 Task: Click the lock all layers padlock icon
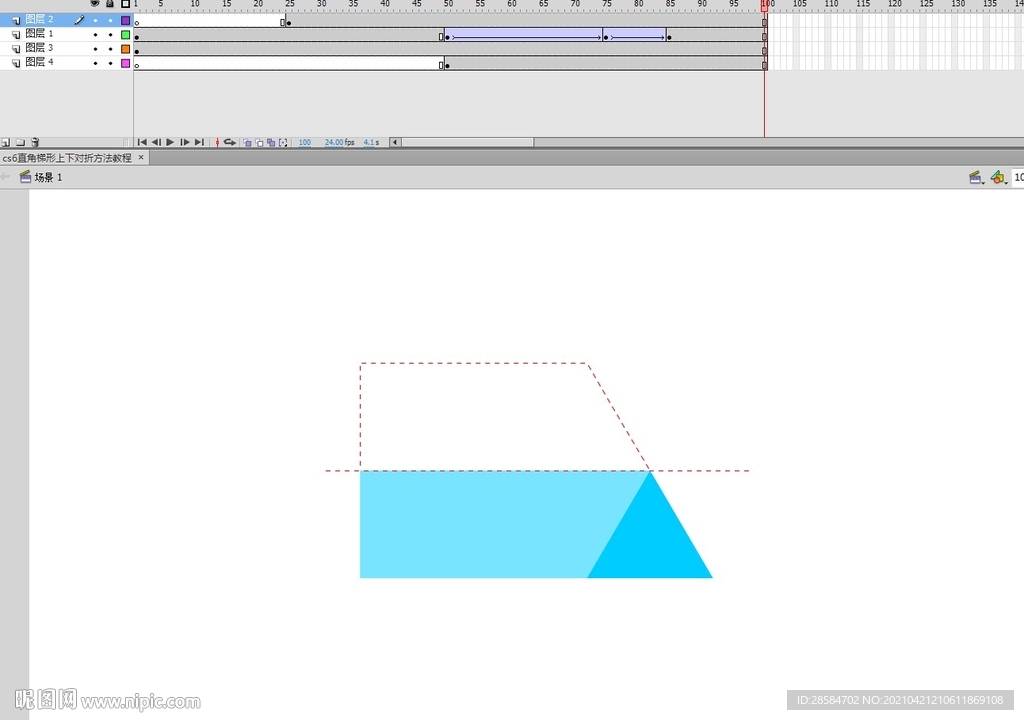[x=110, y=3]
